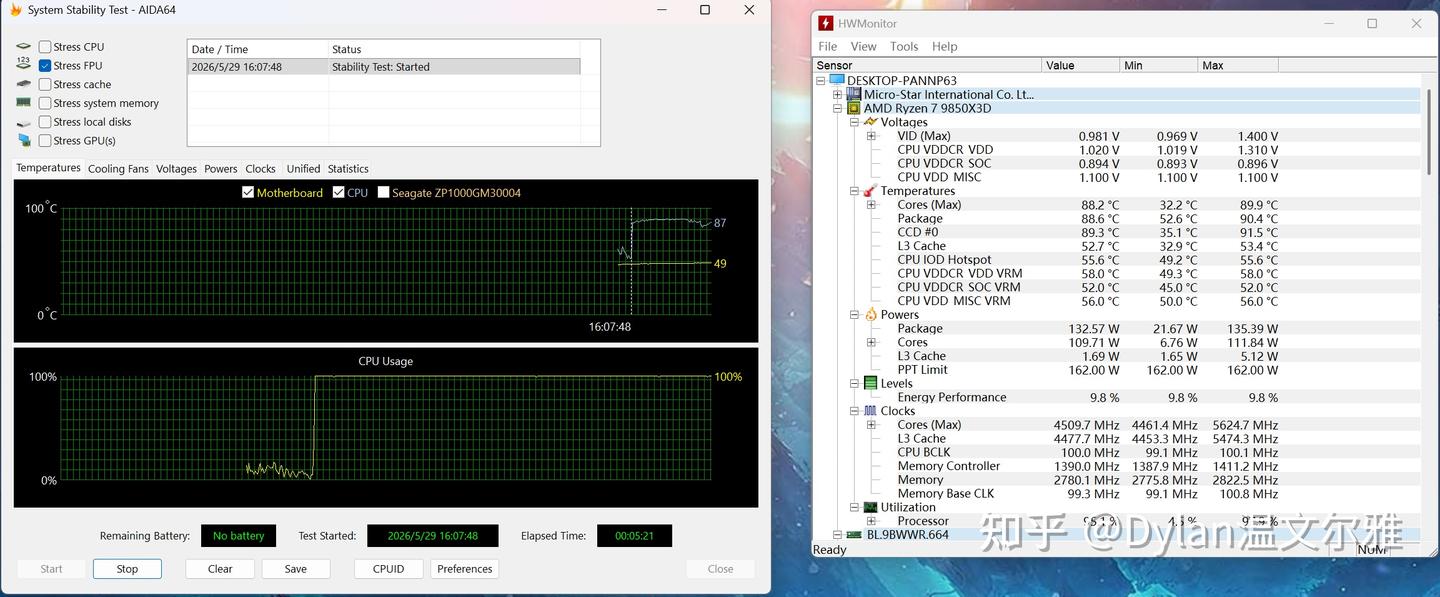Click the Clear button
Image resolution: width=1440 pixels, height=597 pixels.
[x=220, y=569]
